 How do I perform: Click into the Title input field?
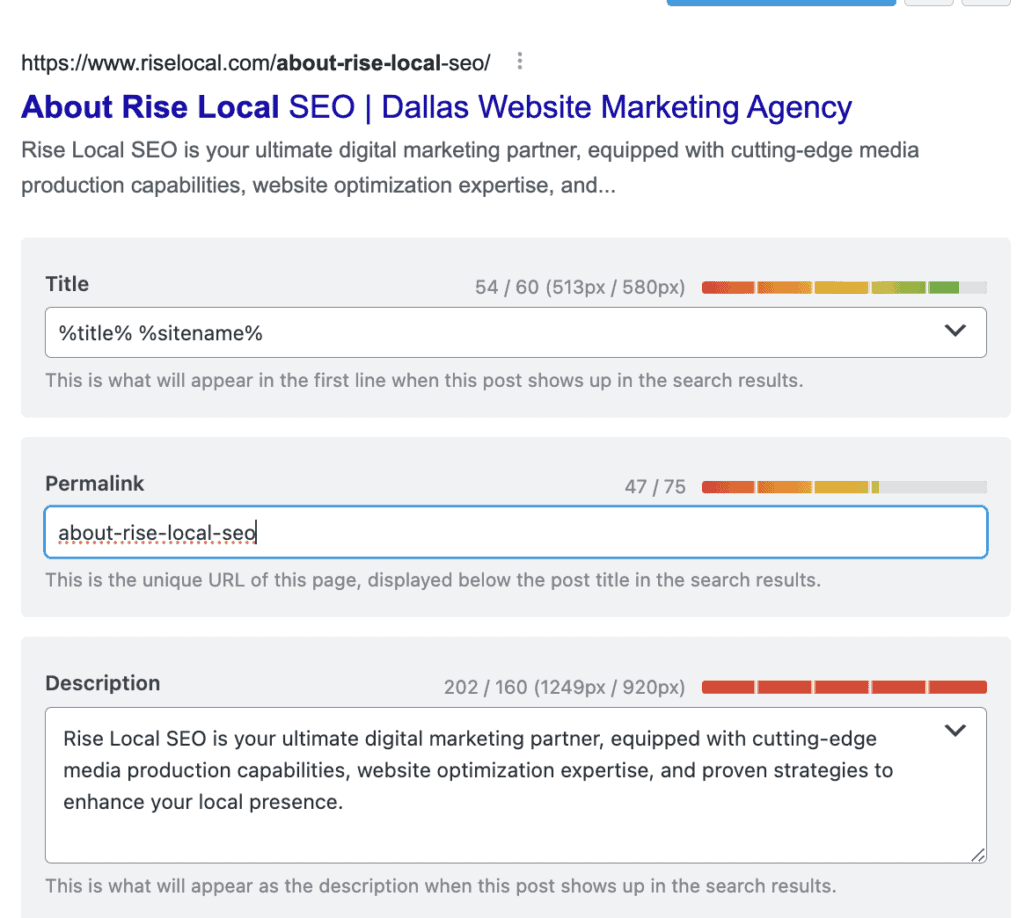(x=480, y=332)
